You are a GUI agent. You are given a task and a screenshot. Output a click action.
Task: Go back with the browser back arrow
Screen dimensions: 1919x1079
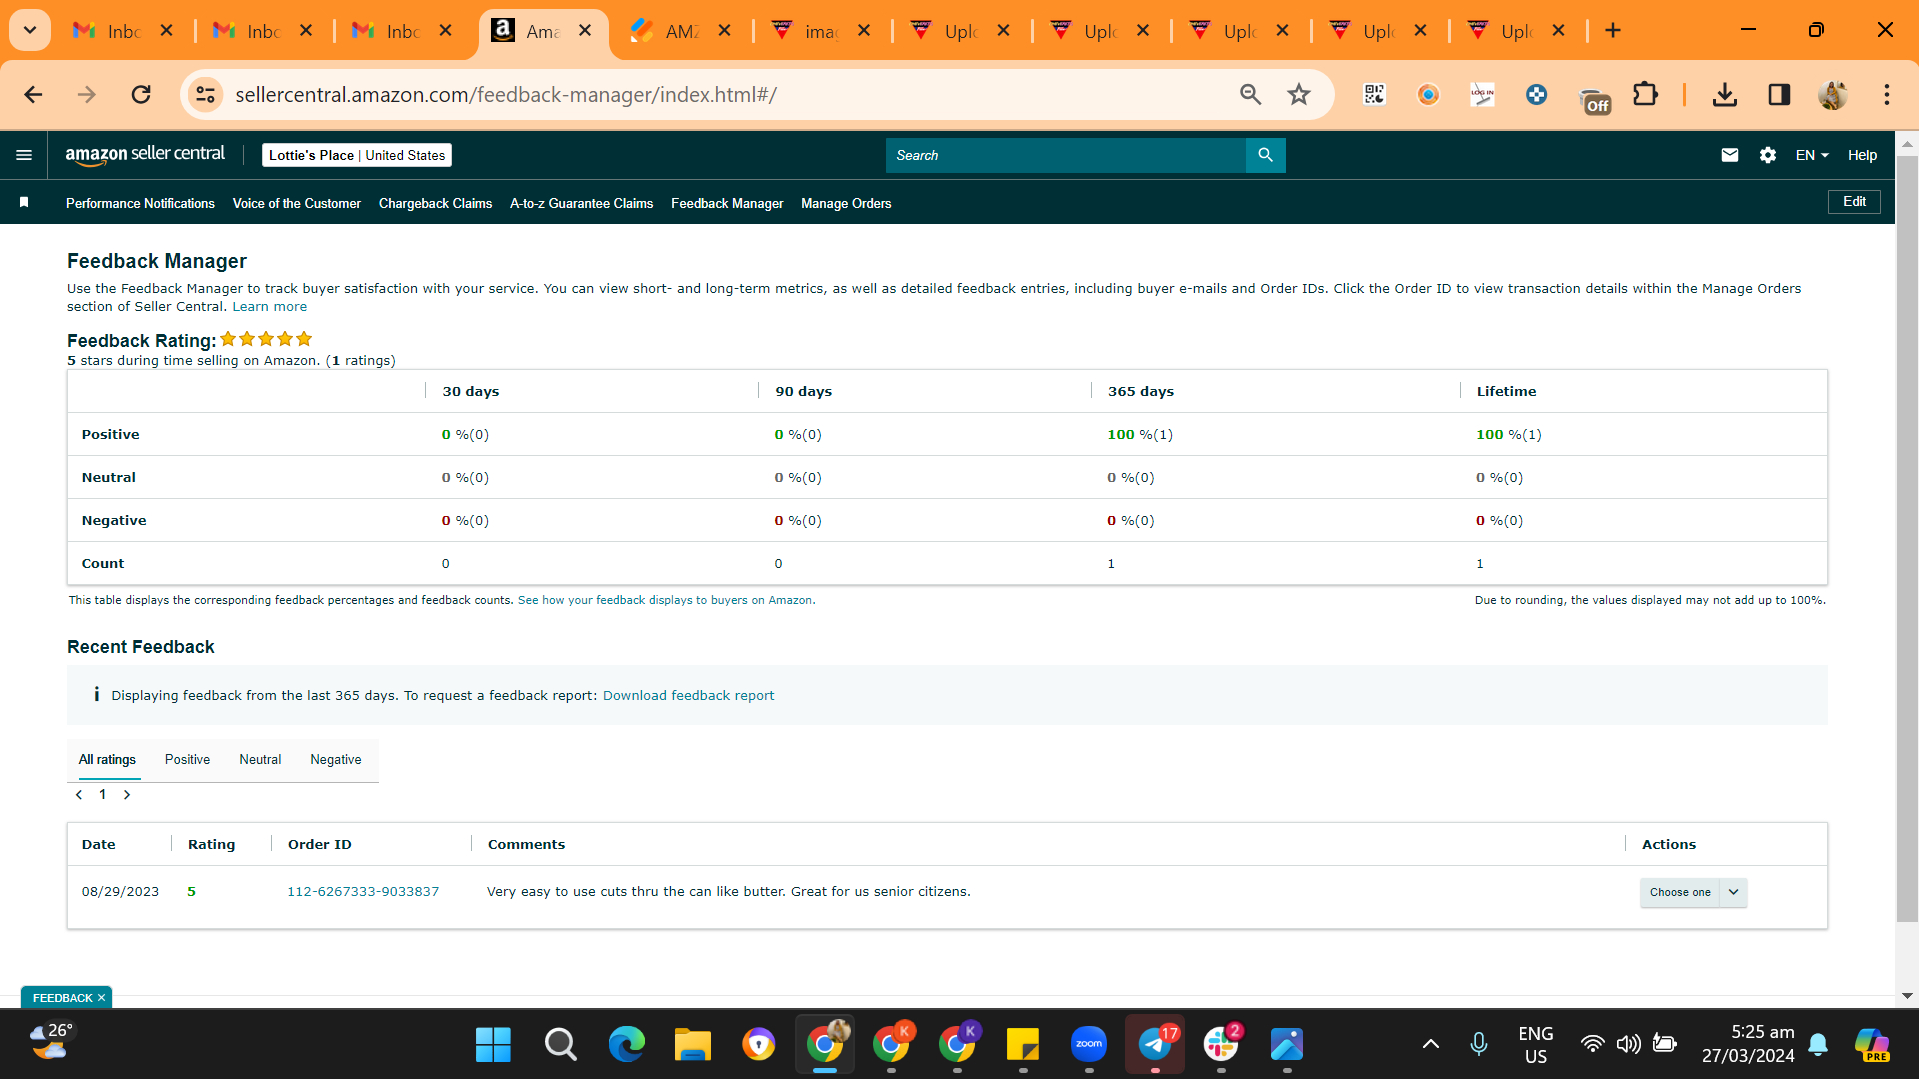[x=33, y=95]
